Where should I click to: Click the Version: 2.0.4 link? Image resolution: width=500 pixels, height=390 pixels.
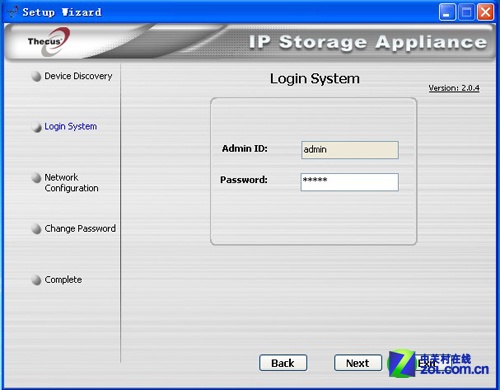[454, 88]
